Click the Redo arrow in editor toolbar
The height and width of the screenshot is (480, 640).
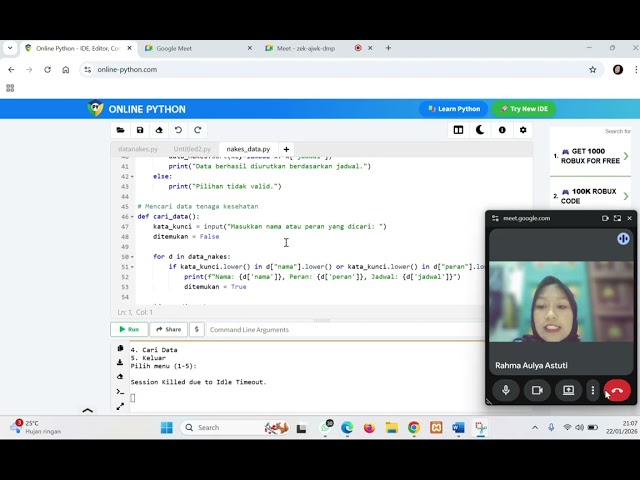click(197, 130)
